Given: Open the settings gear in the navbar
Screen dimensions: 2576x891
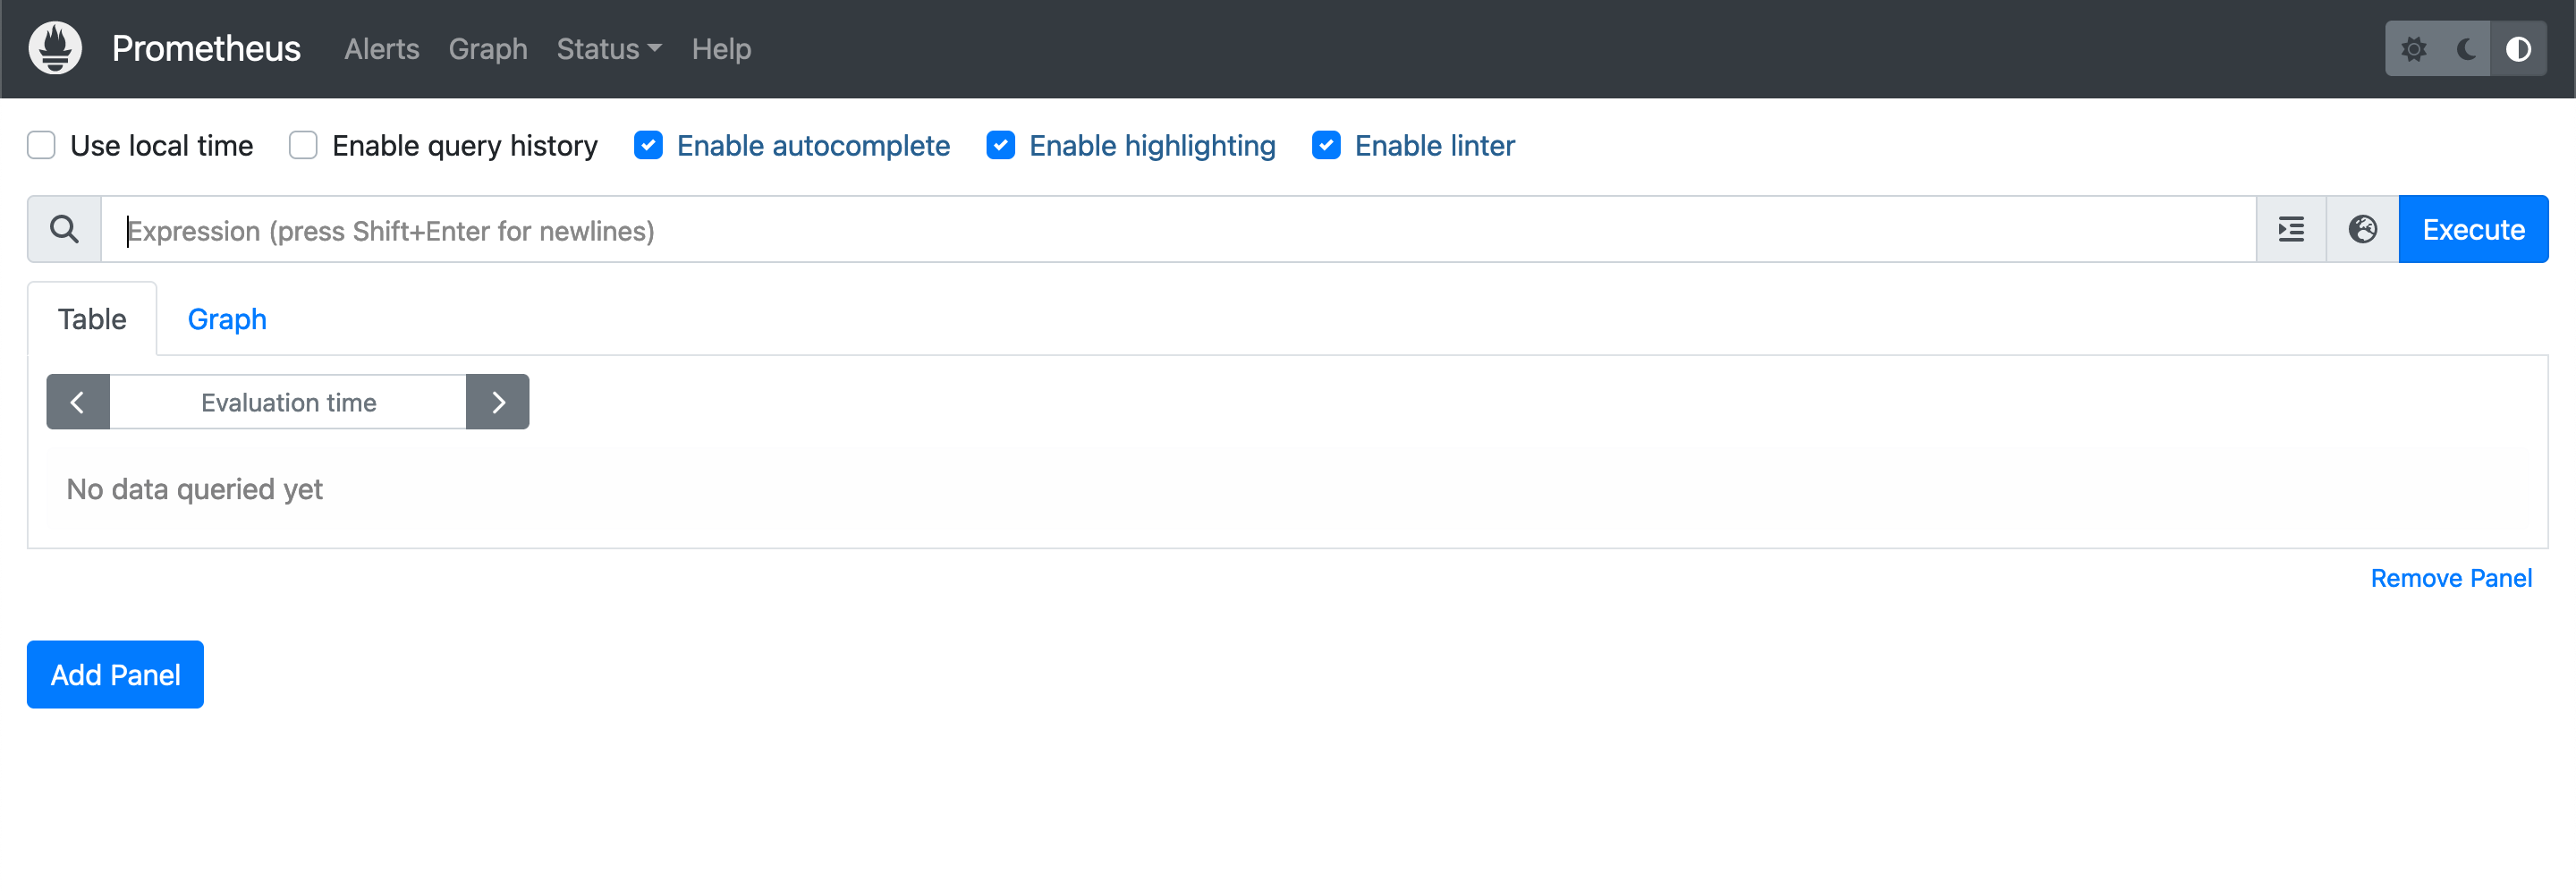Looking at the screenshot, I should pos(2415,48).
